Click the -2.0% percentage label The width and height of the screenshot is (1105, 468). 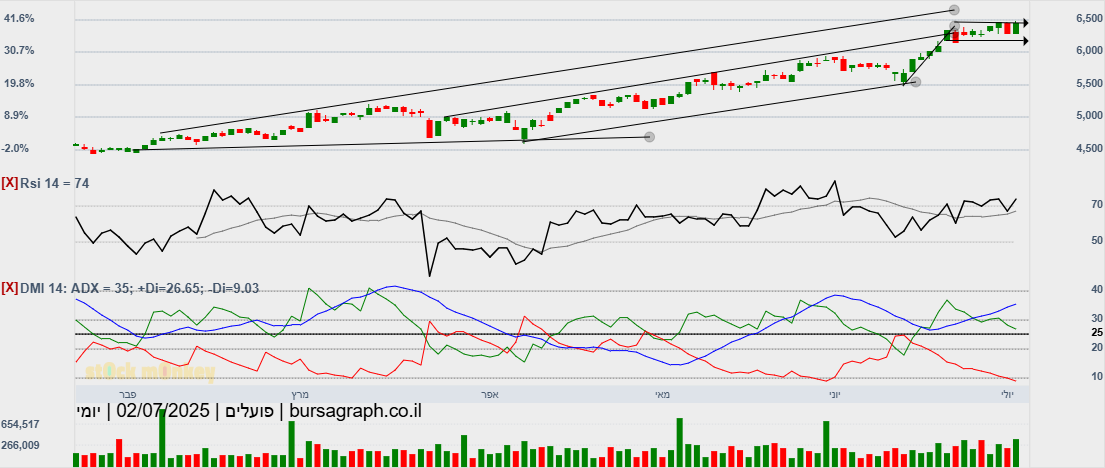[18, 149]
